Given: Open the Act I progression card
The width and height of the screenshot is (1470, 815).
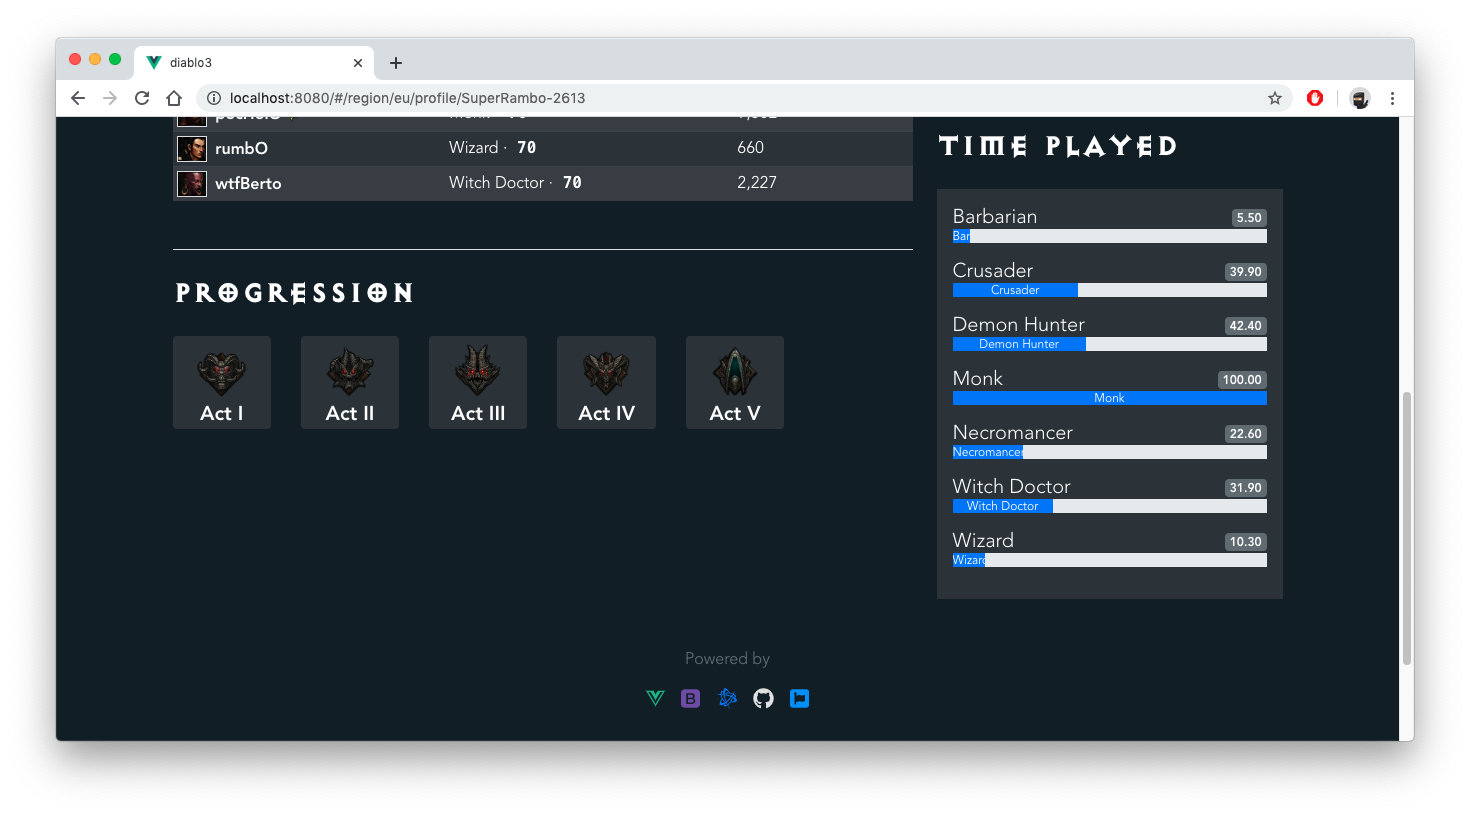Looking at the screenshot, I should [222, 382].
